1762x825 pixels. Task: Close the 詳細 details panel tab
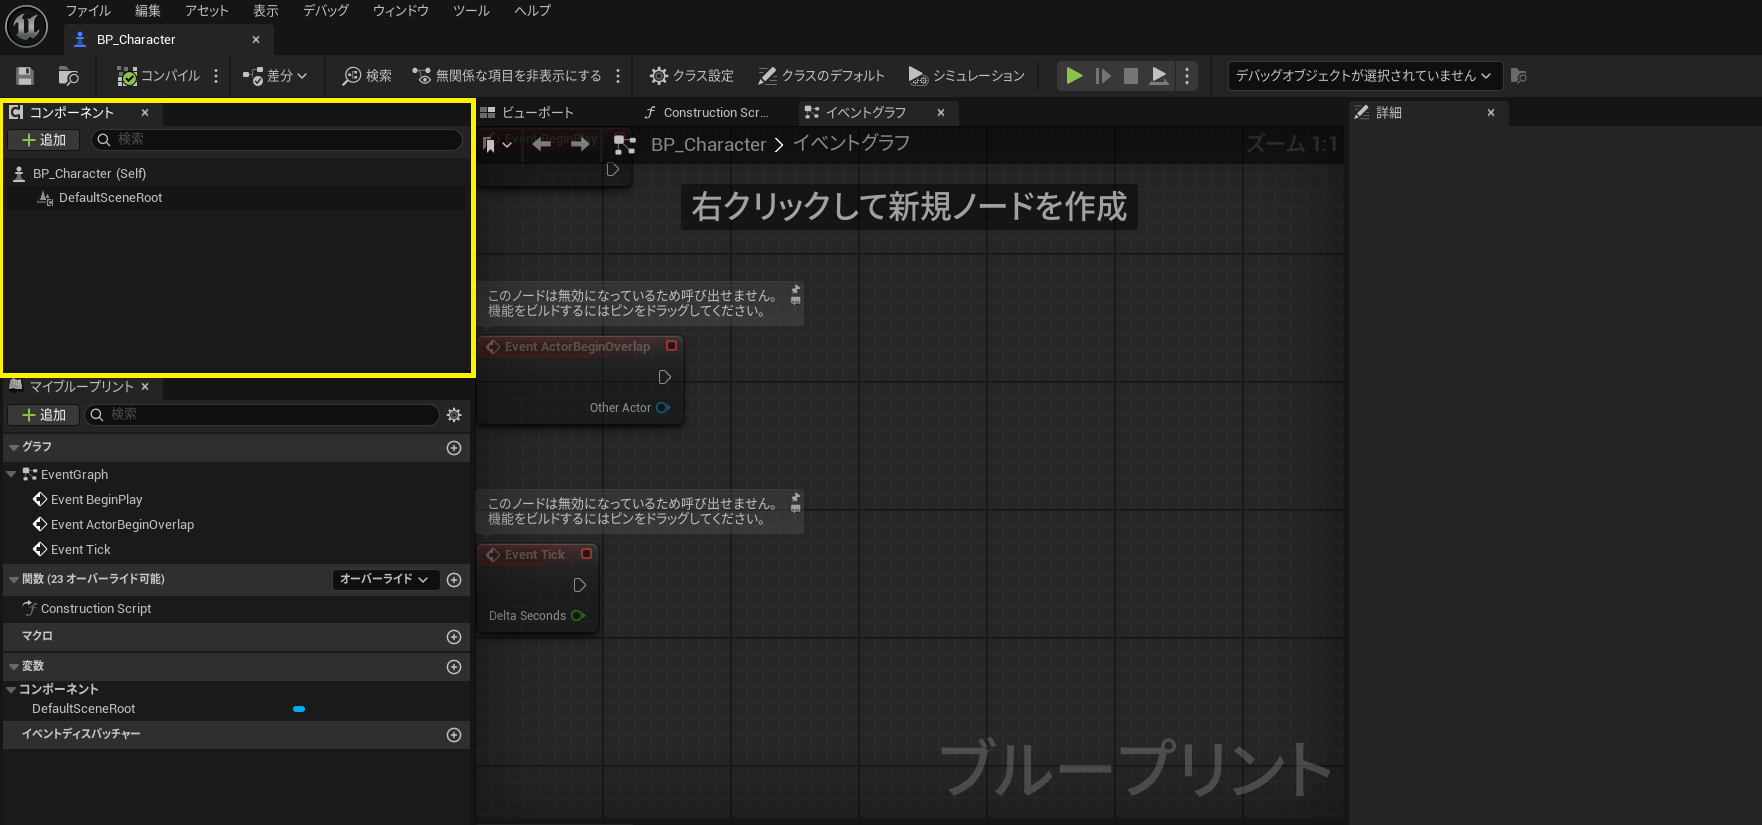pyautogui.click(x=1491, y=113)
